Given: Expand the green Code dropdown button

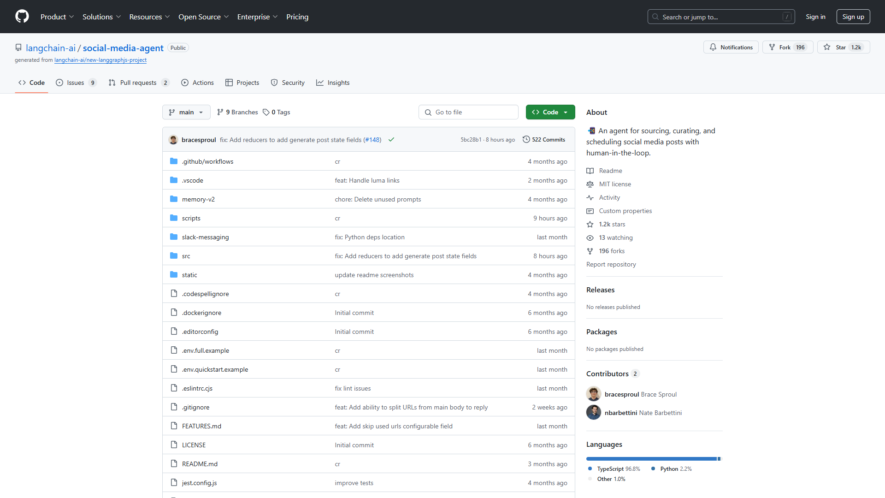Looking at the screenshot, I should click(550, 112).
